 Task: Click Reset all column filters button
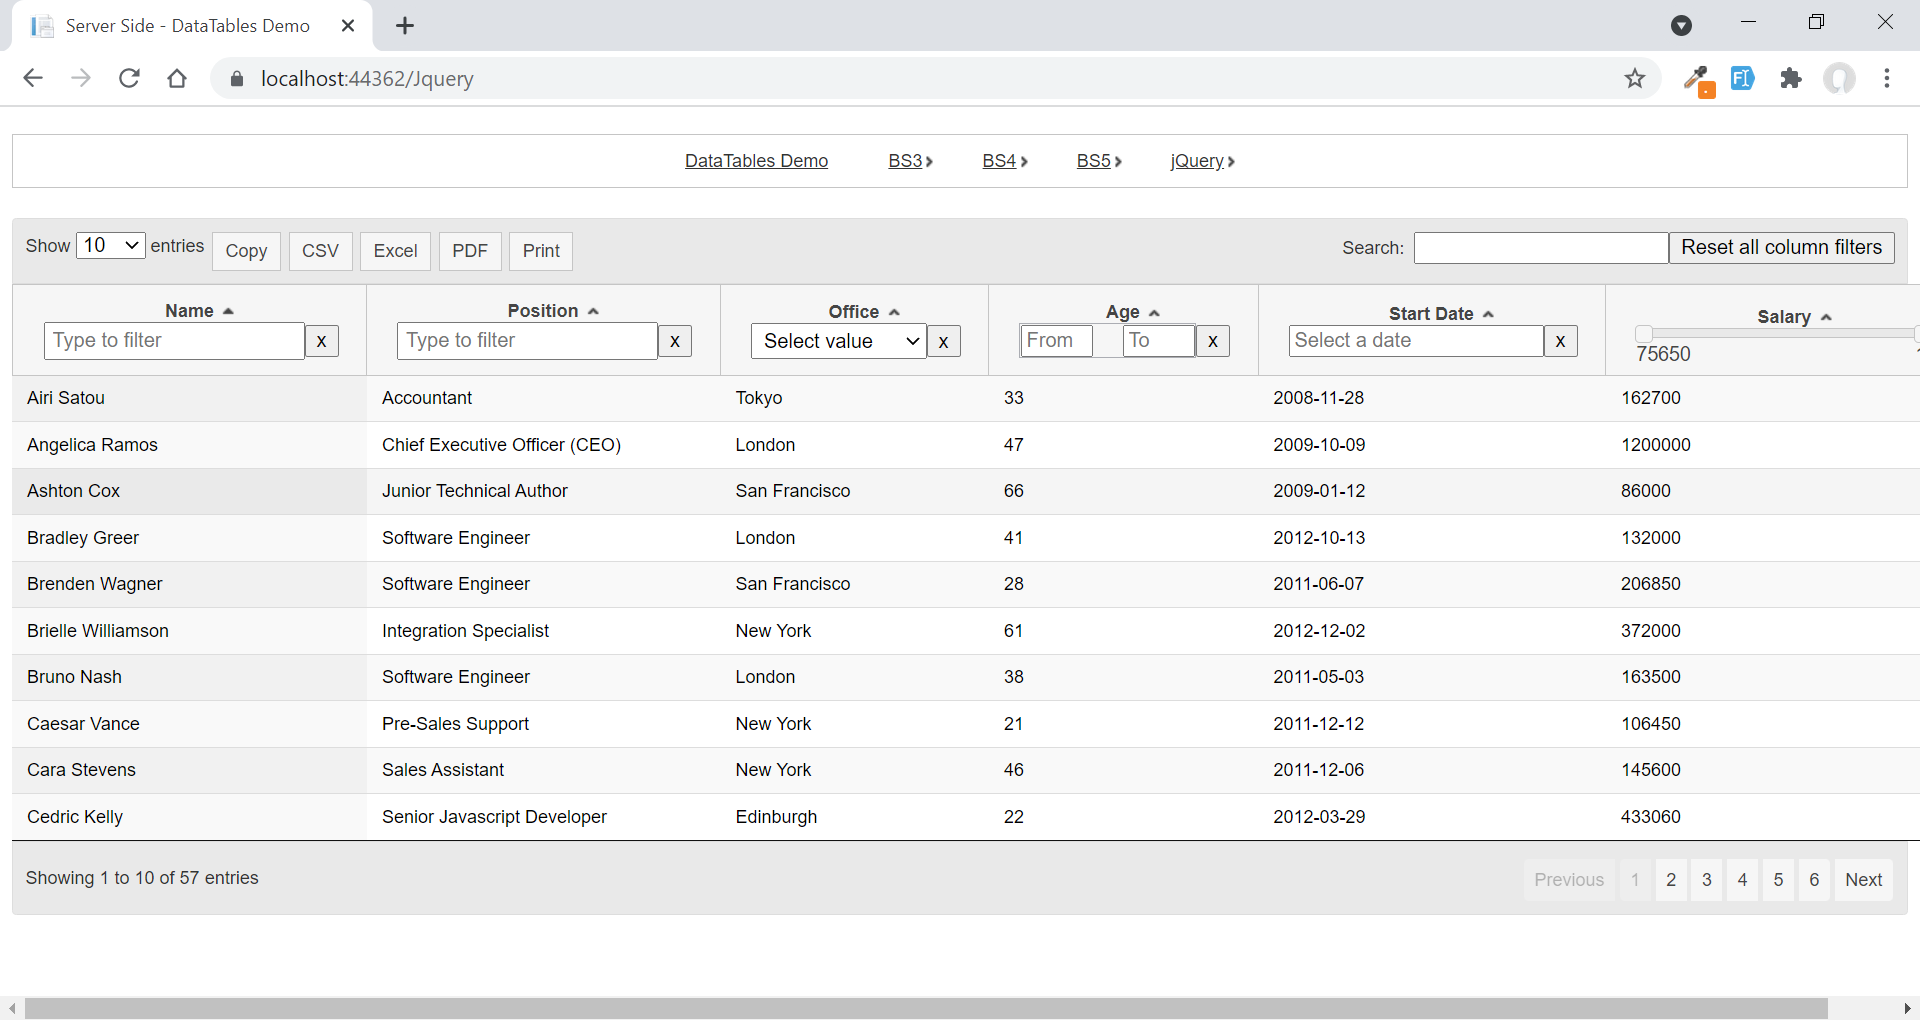click(1781, 247)
